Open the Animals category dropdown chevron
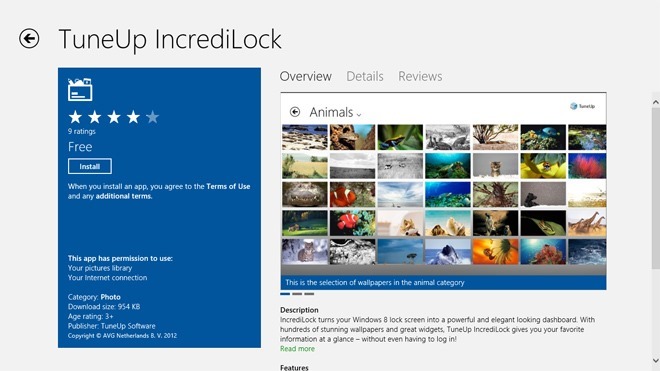Viewport: 660px width, 371px height. coord(359,114)
